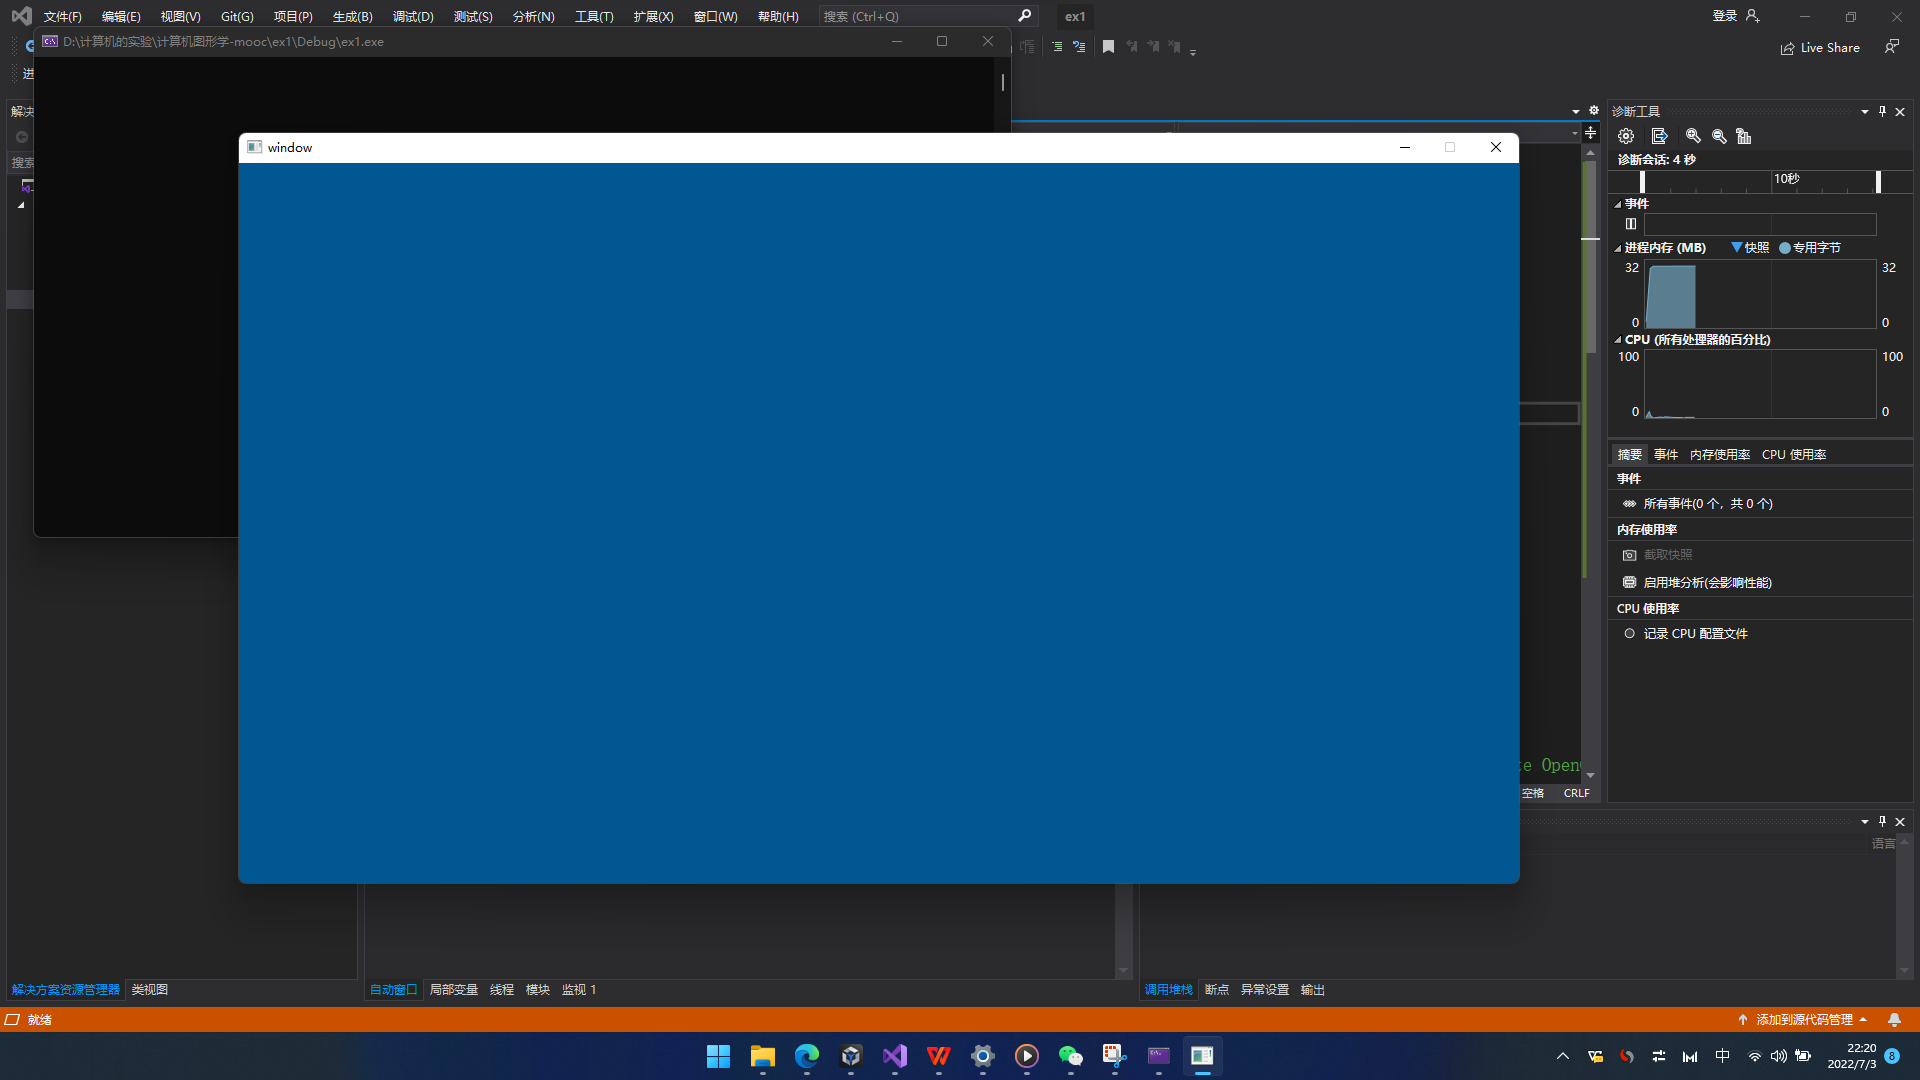Switch to the 内存使用率 tab
This screenshot has height=1080, width=1920.
pyautogui.click(x=1720, y=454)
